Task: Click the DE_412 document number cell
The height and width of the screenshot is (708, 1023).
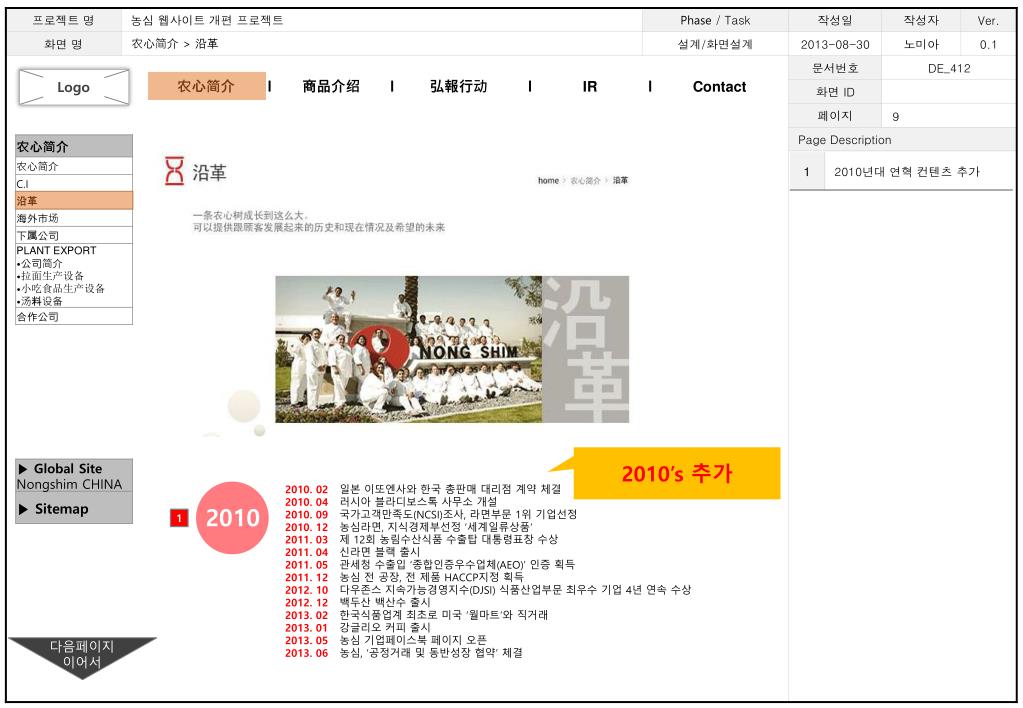Action: 949,68
